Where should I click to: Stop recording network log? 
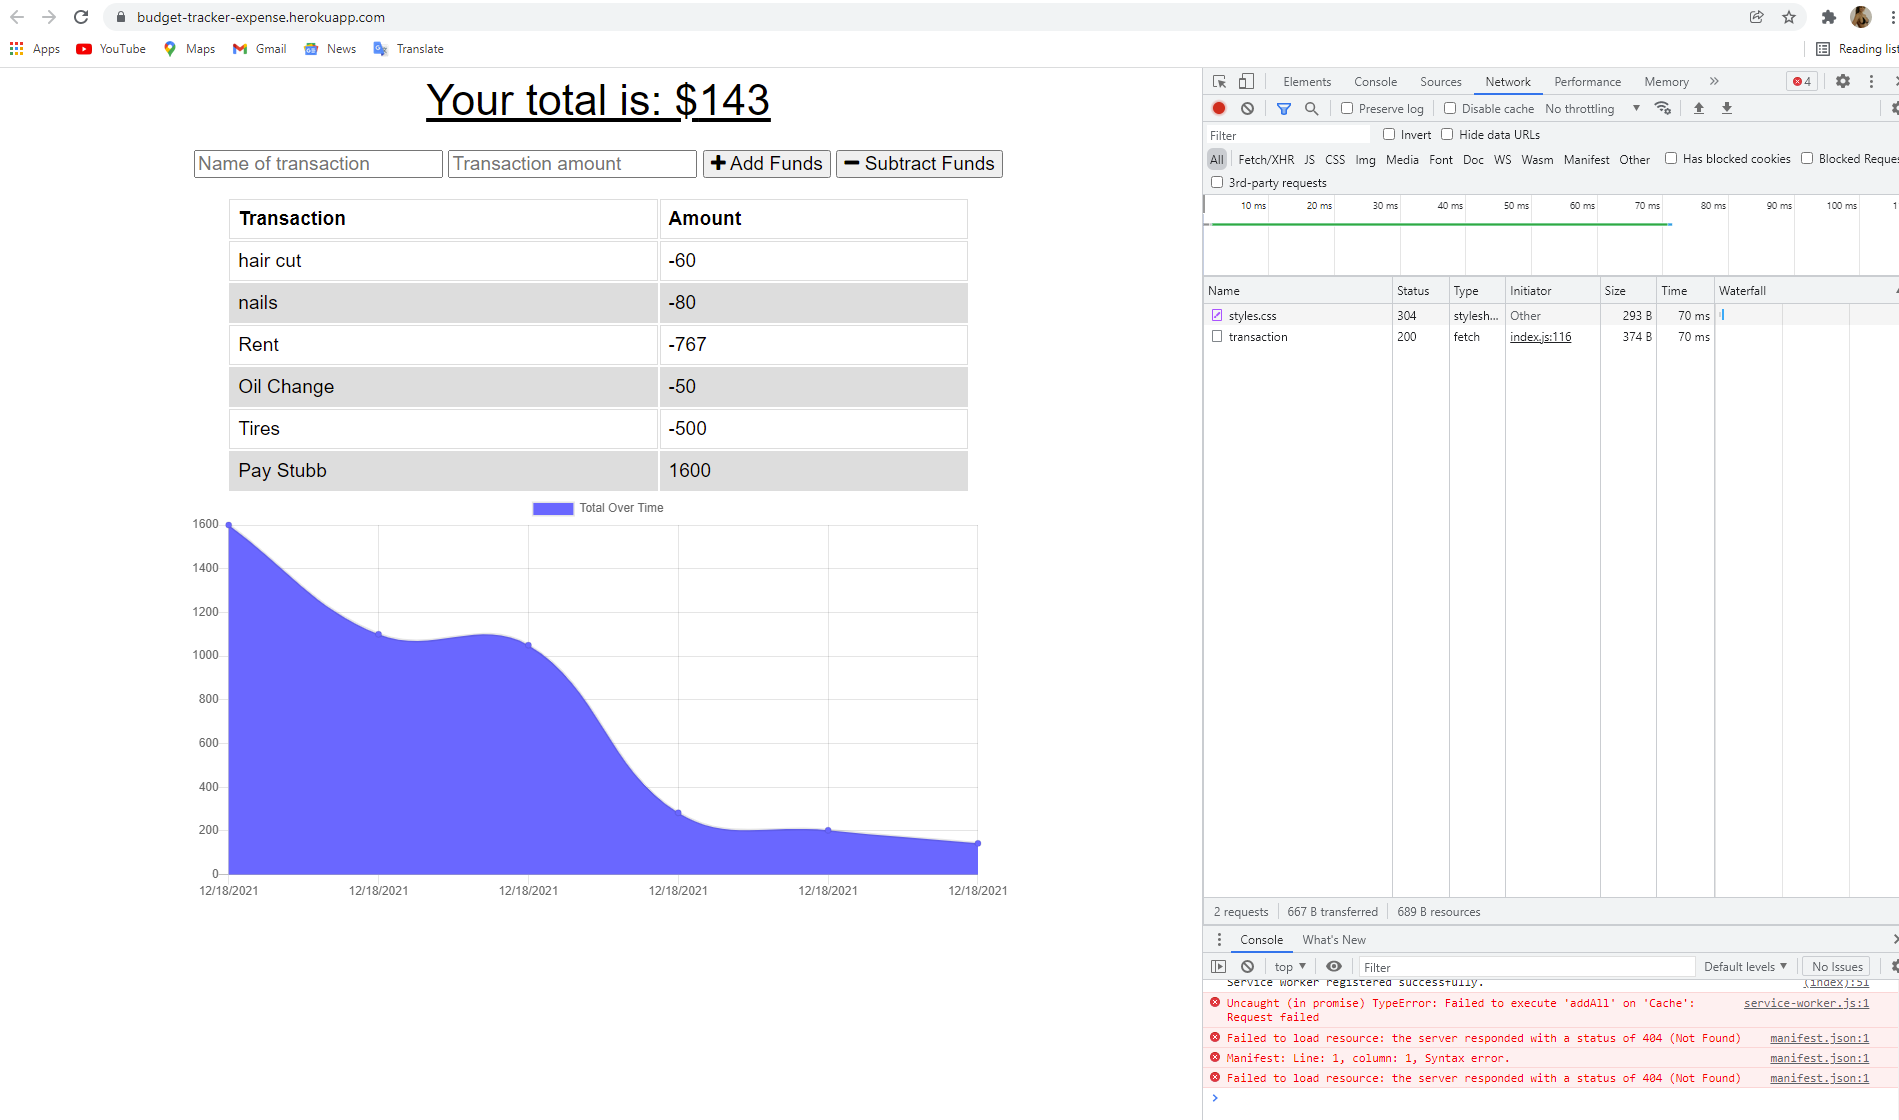pos(1218,108)
